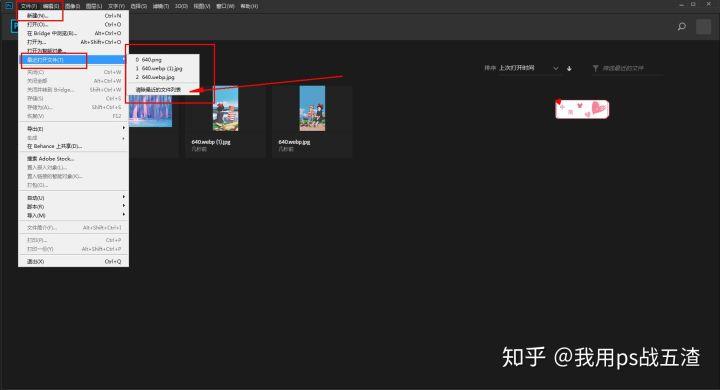Open recent file 1 640.webp (1).jpg from submenu
The height and width of the screenshot is (390, 720).
[164, 68]
